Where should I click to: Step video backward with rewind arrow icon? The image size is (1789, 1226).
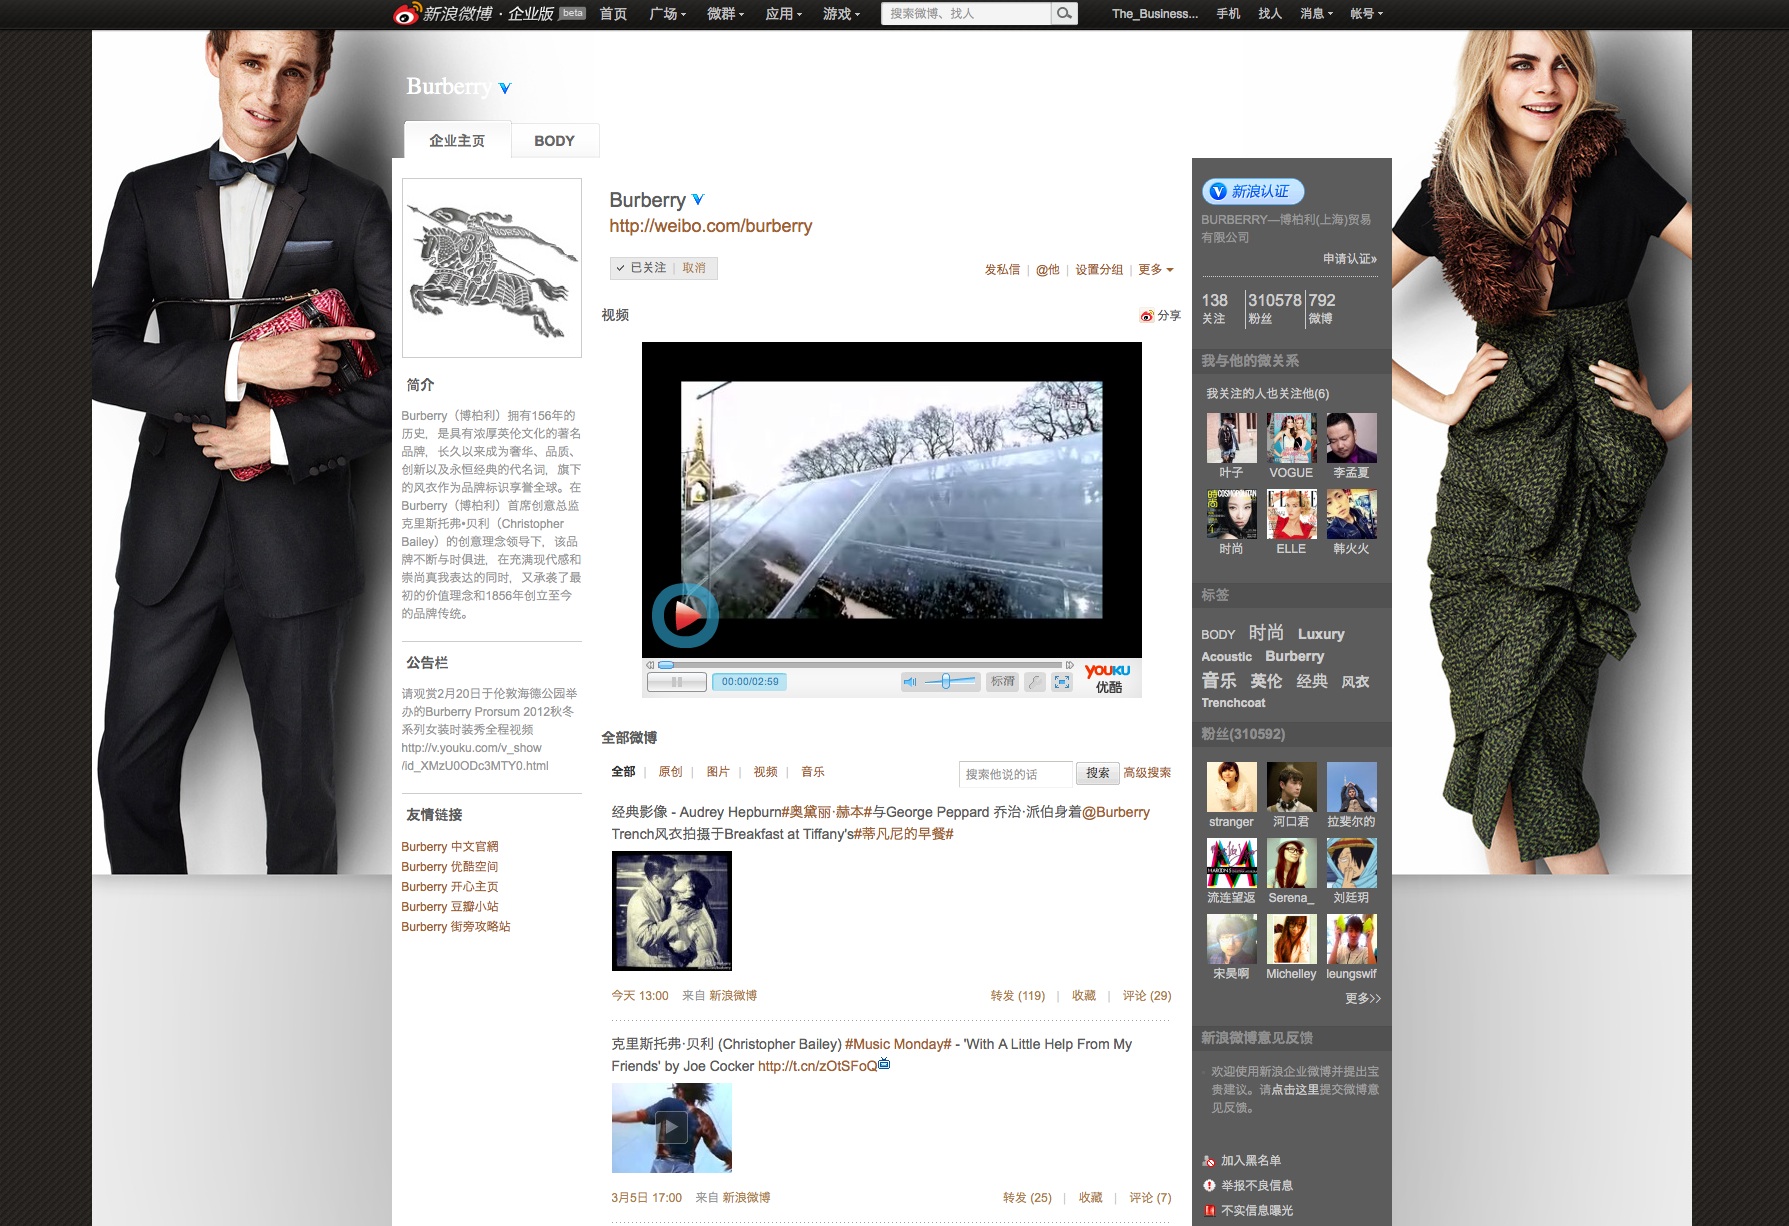pos(650,665)
